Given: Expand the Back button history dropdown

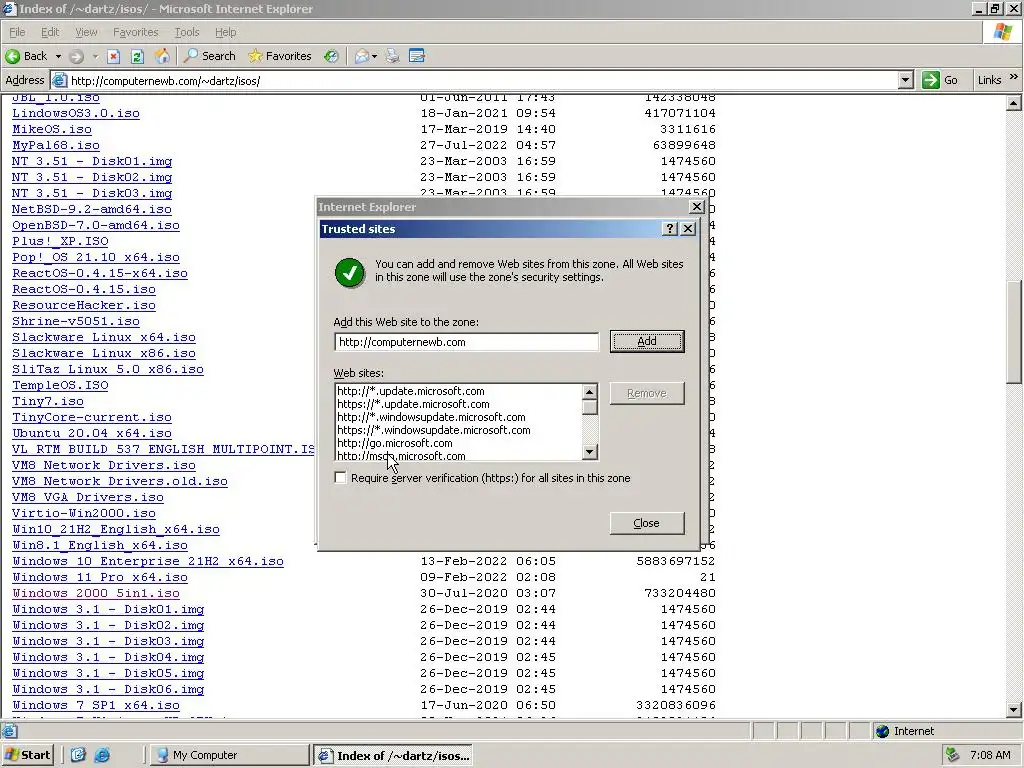Looking at the screenshot, I should click(58, 57).
